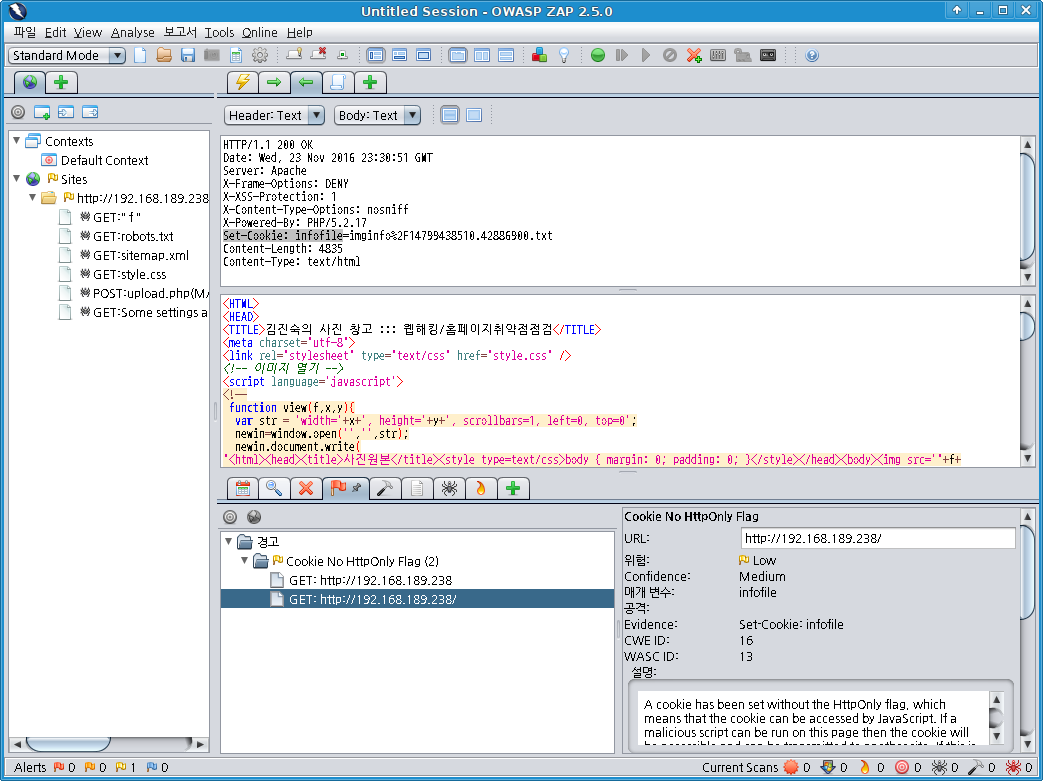The width and height of the screenshot is (1043, 781).
Task: Select Default Context in tree
Action: (x=104, y=160)
